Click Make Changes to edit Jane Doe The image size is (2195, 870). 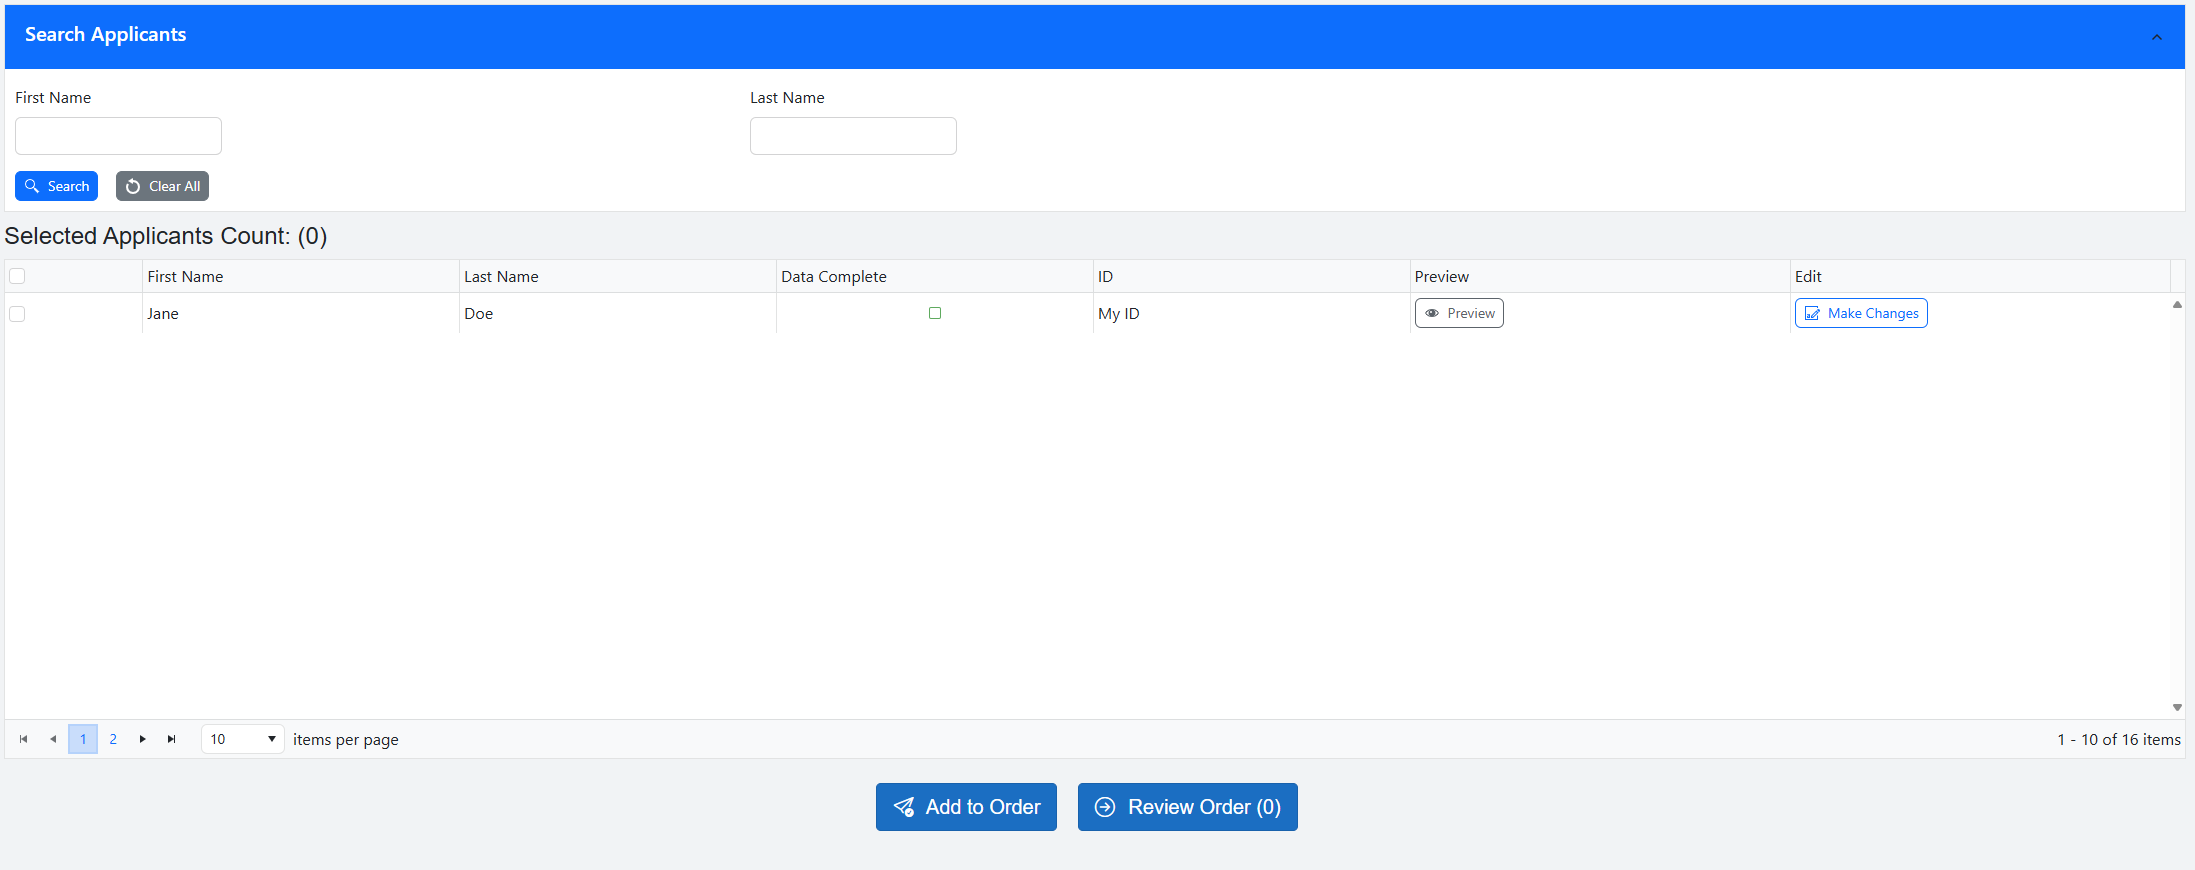[1860, 313]
